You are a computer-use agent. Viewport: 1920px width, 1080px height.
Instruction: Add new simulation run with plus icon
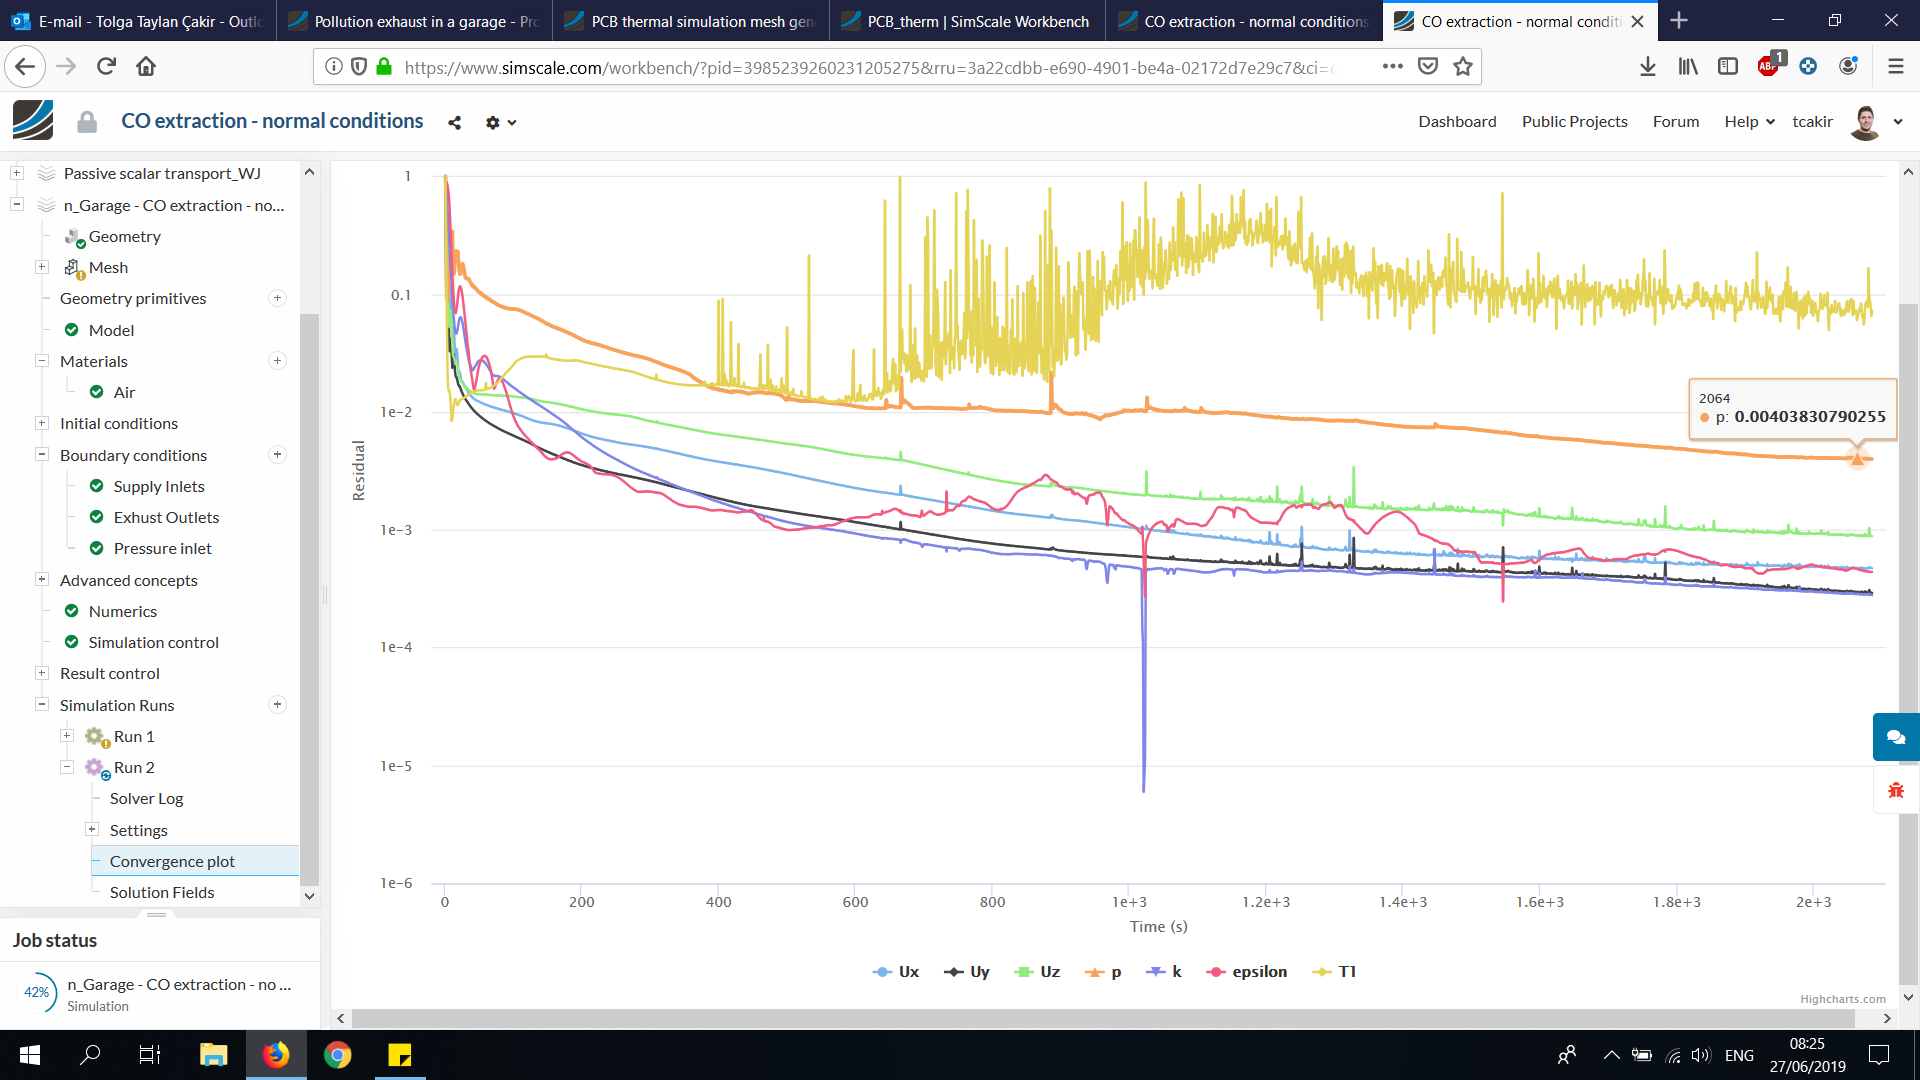point(278,705)
